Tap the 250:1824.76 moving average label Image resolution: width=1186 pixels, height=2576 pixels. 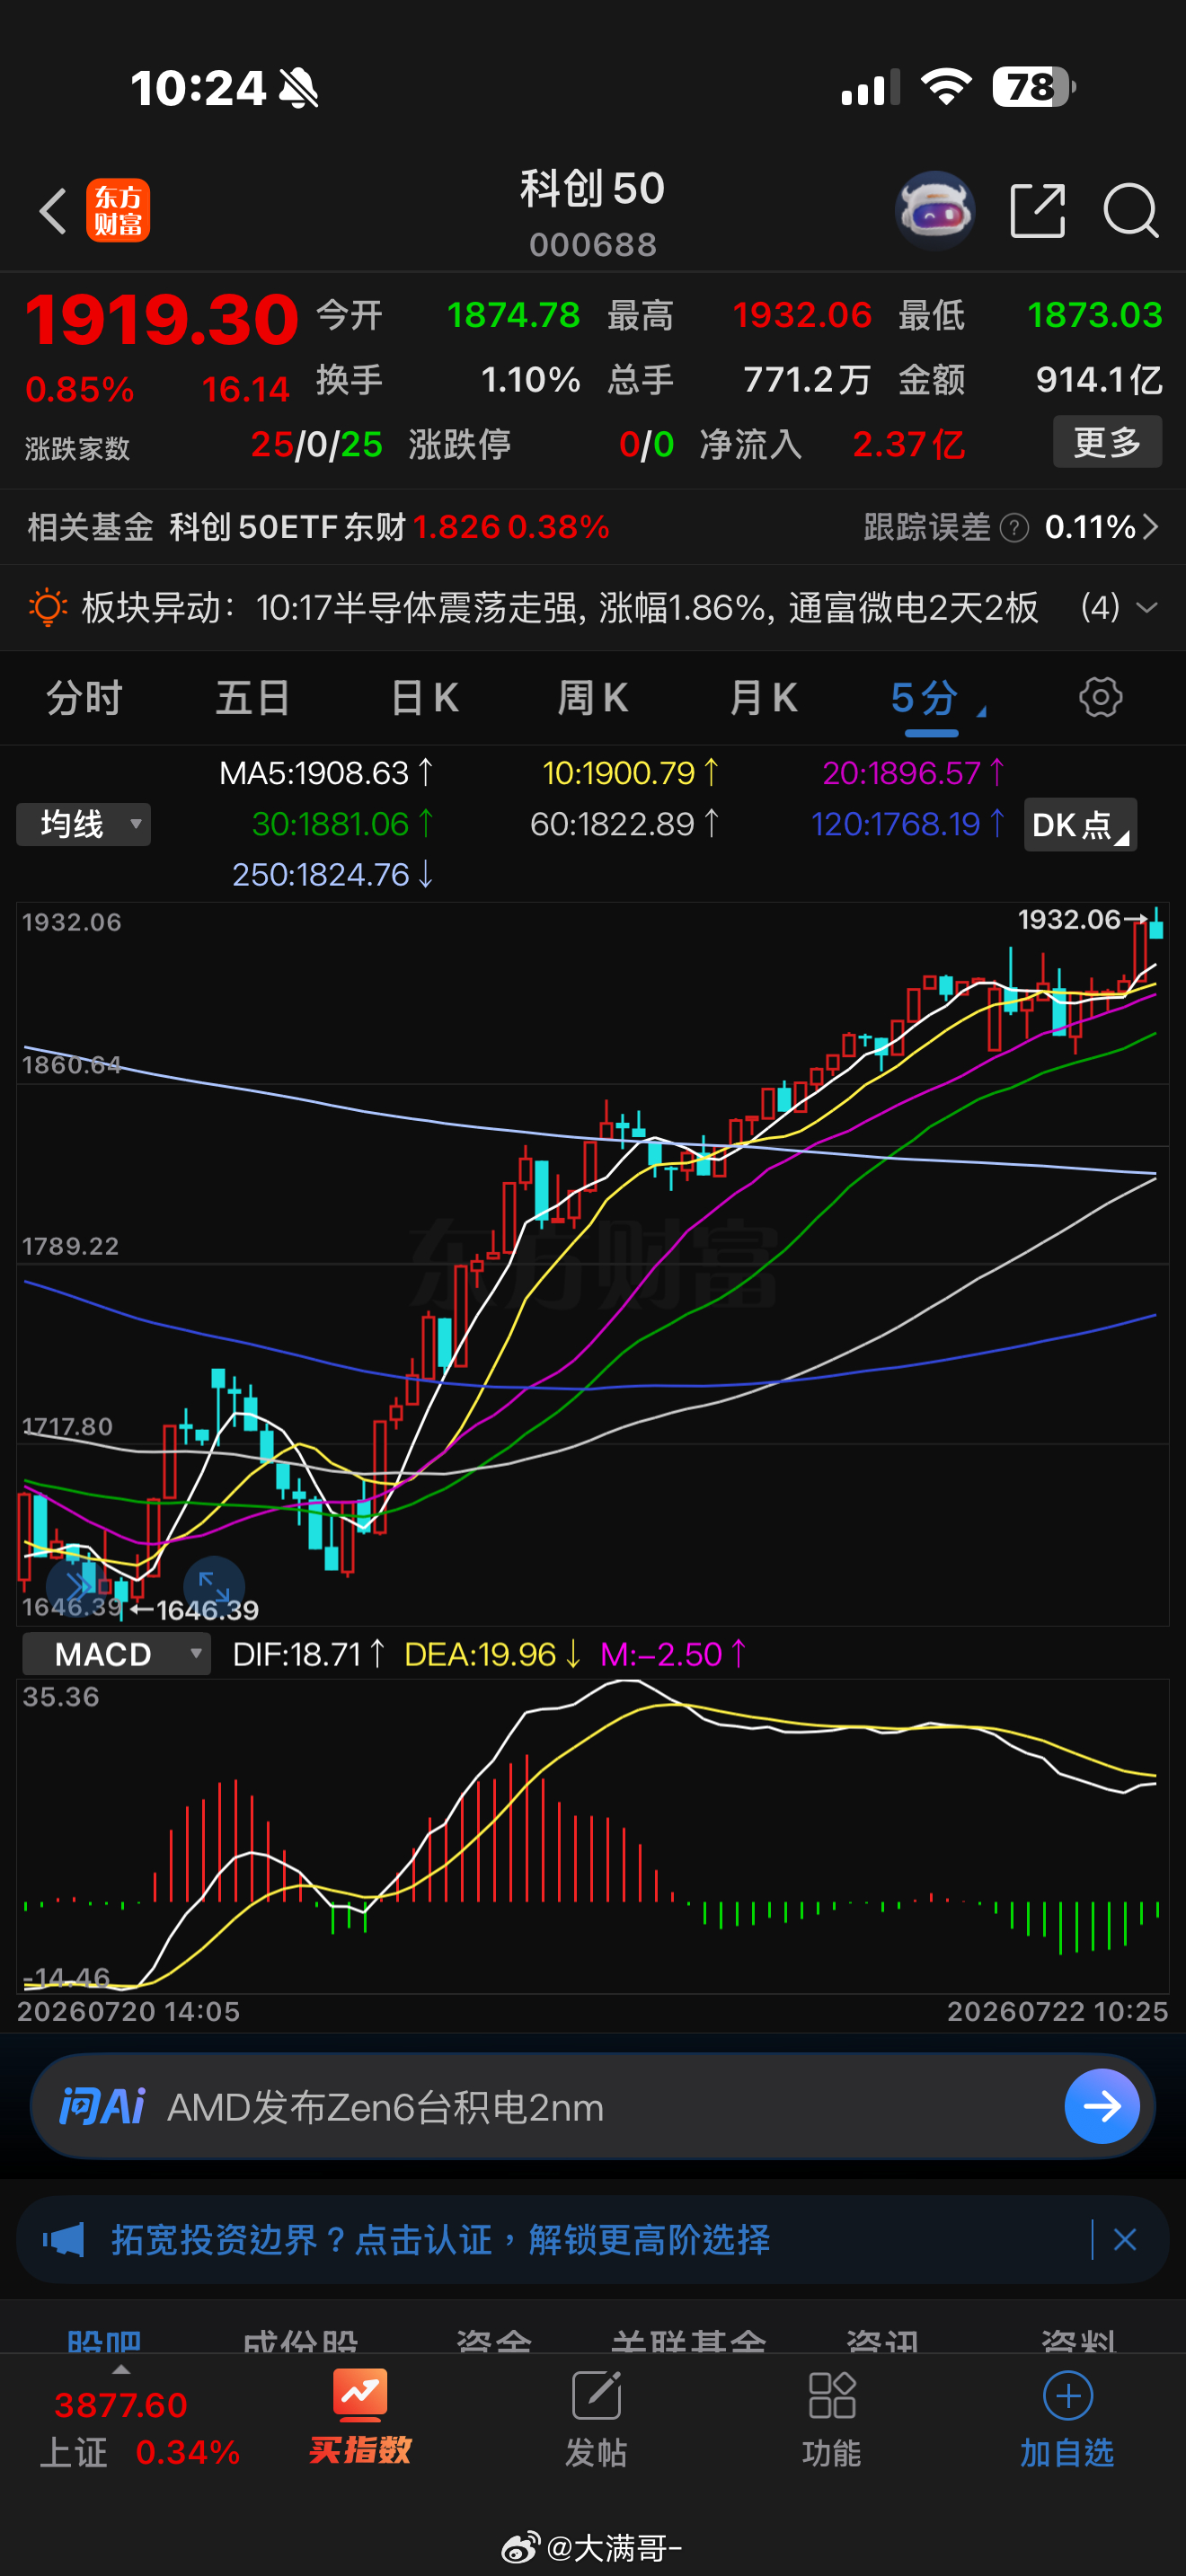pos(332,875)
